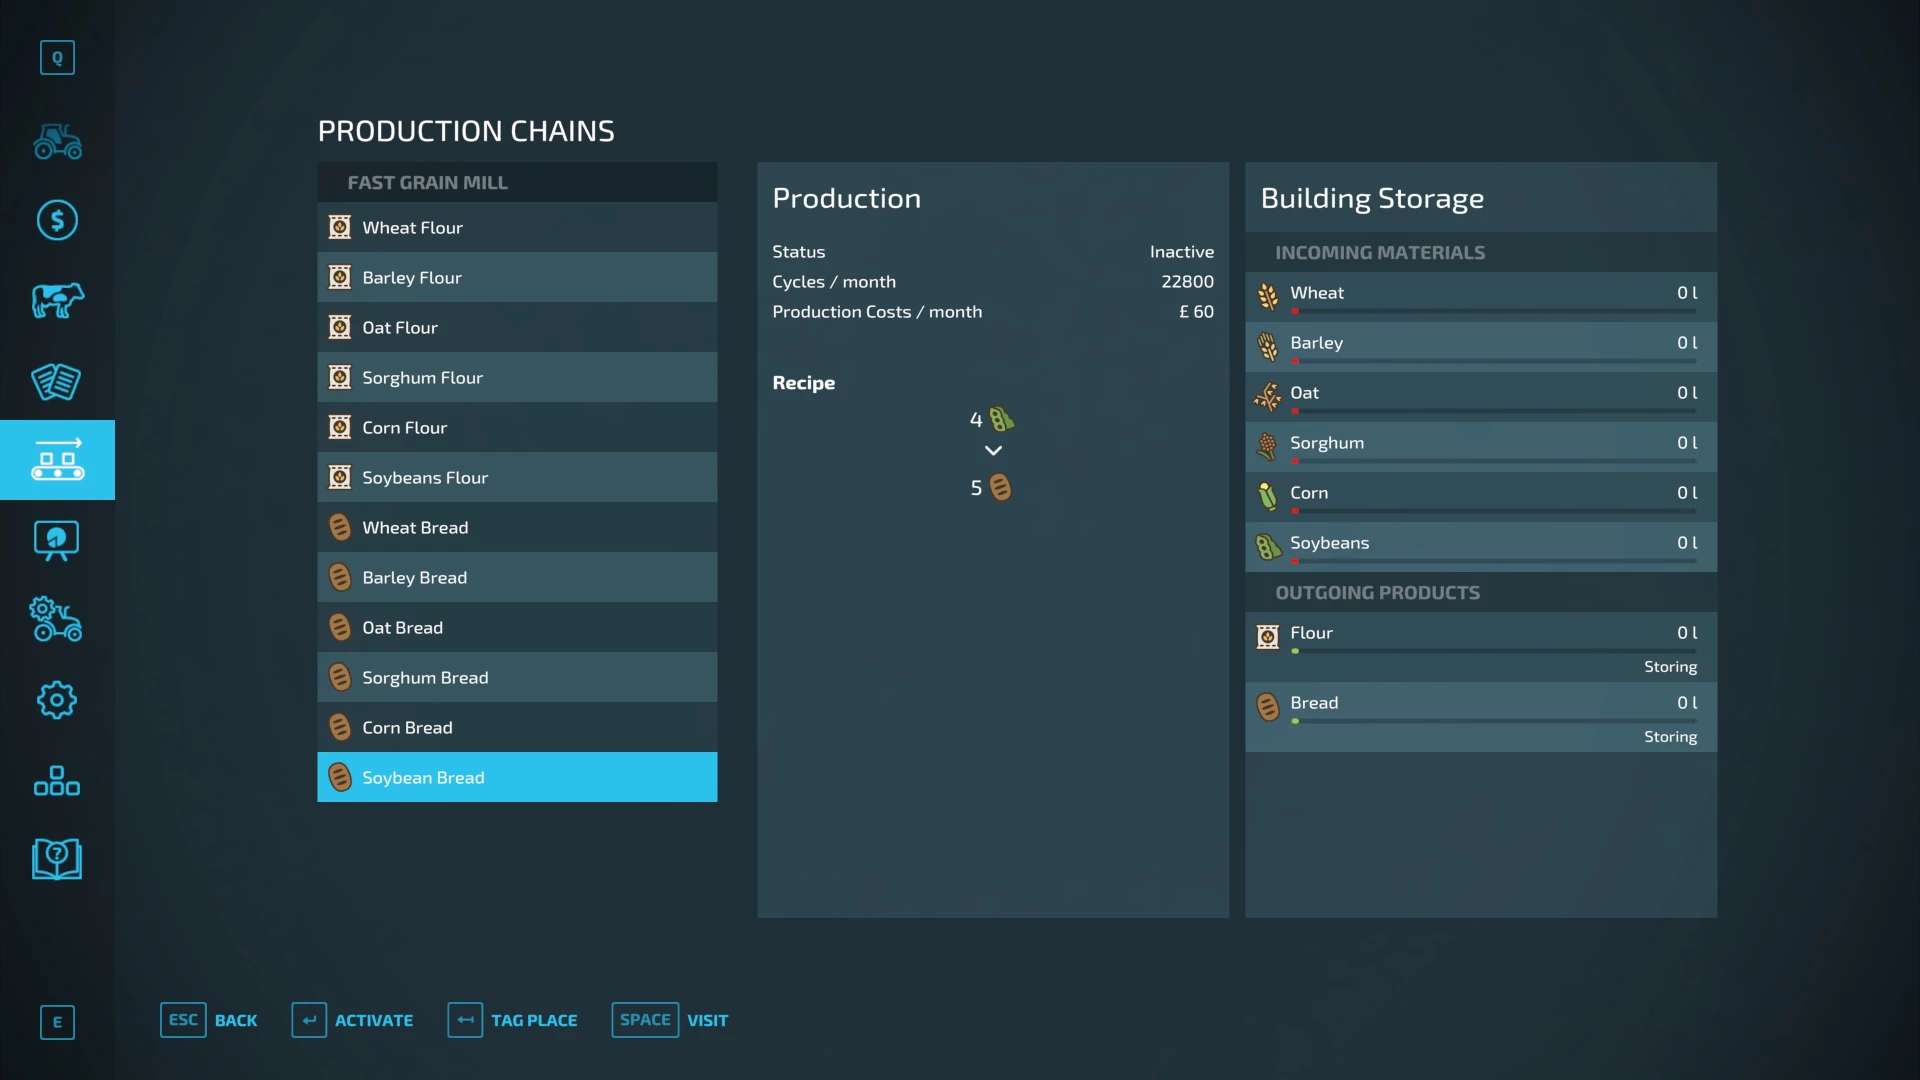Click the production chains conveyor icon
The height and width of the screenshot is (1080, 1920).
pos(57,460)
